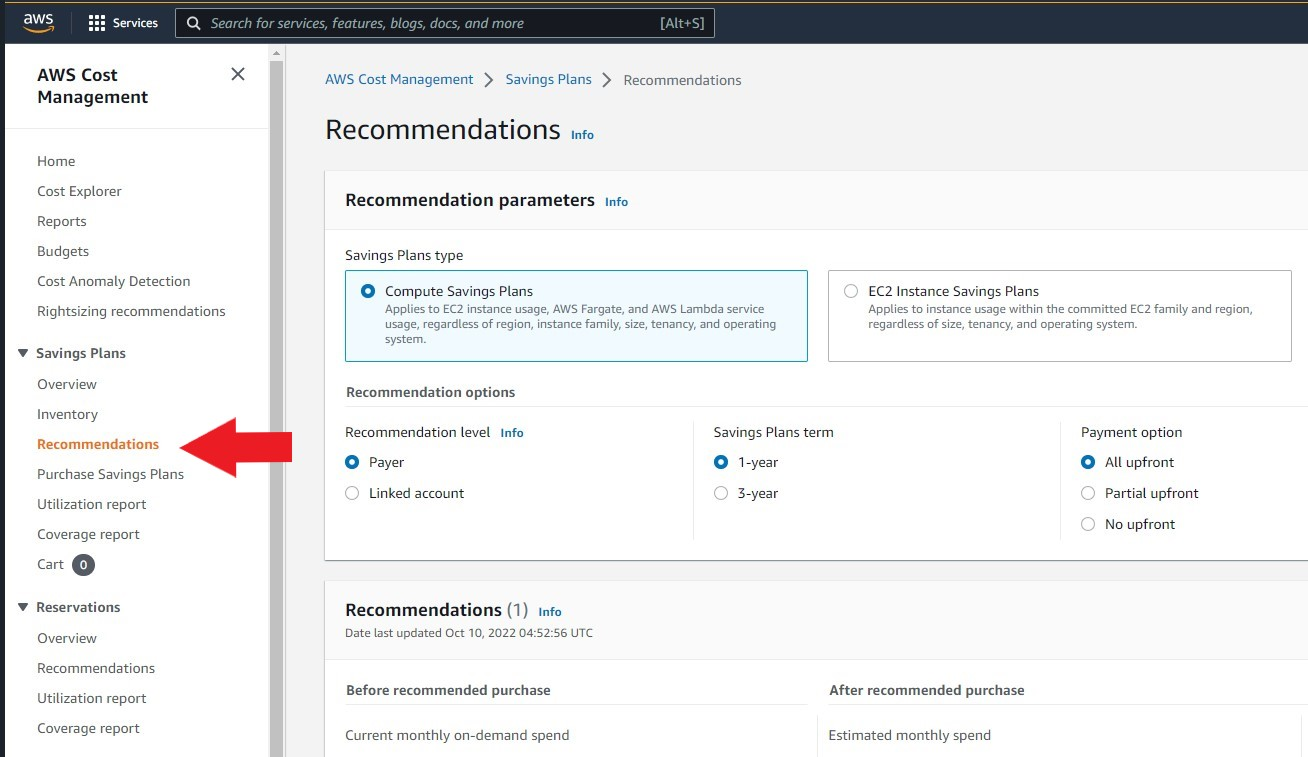
Task: Click Before recommended purchase heading
Action: 448,690
